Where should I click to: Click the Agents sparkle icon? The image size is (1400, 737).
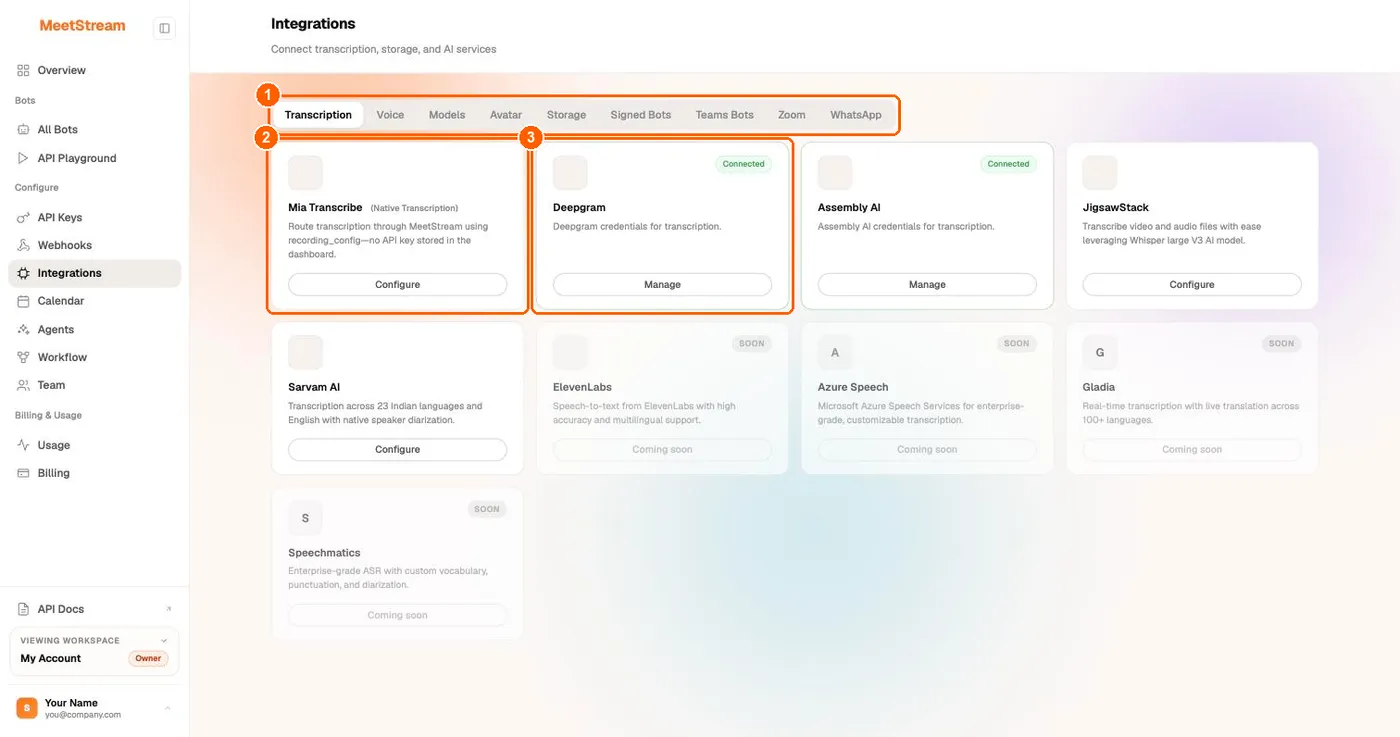pyautogui.click(x=23, y=329)
